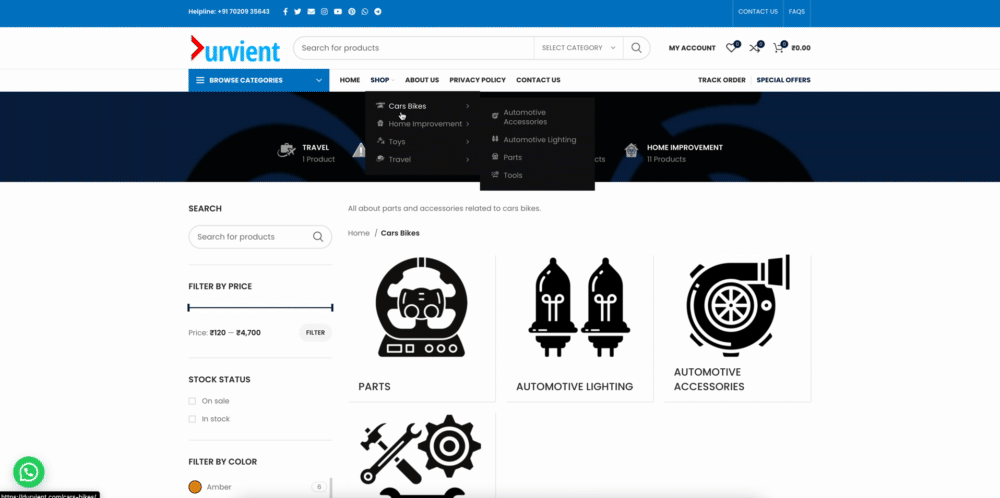1000x498 pixels.
Task: Click the AUTOMOTIVE LIGHTING card title
Action: click(575, 386)
